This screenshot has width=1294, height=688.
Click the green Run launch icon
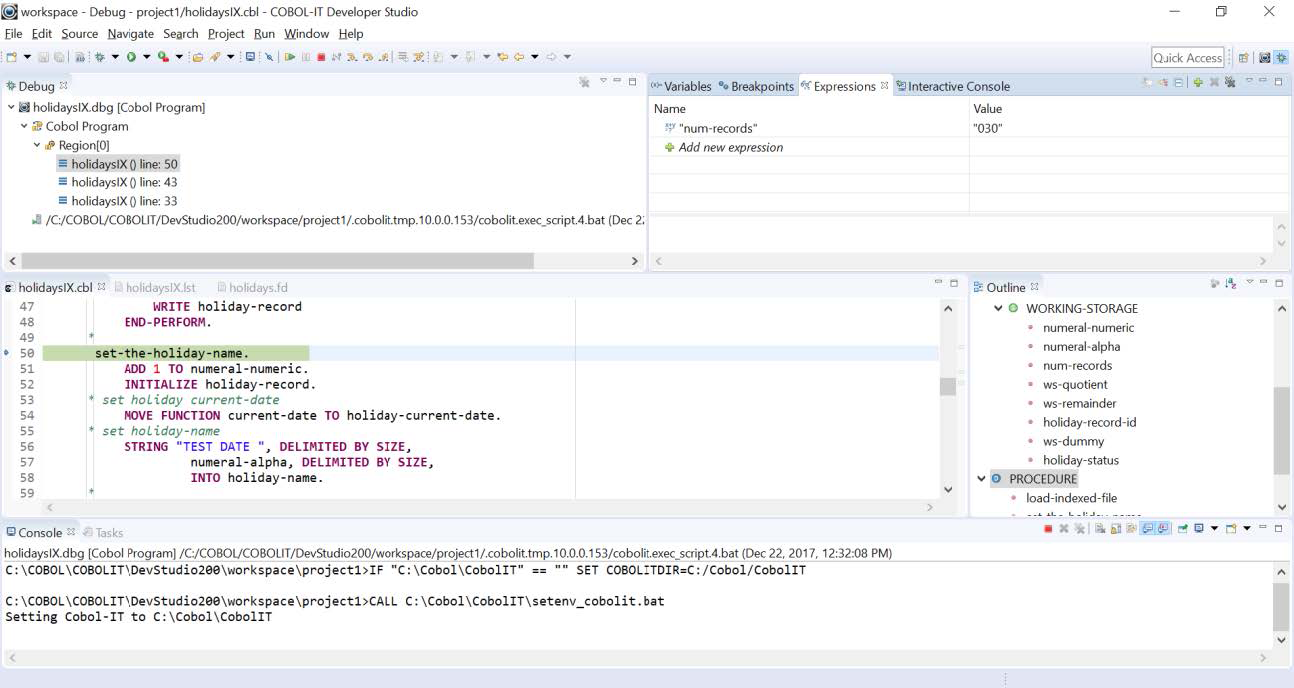click(131, 57)
